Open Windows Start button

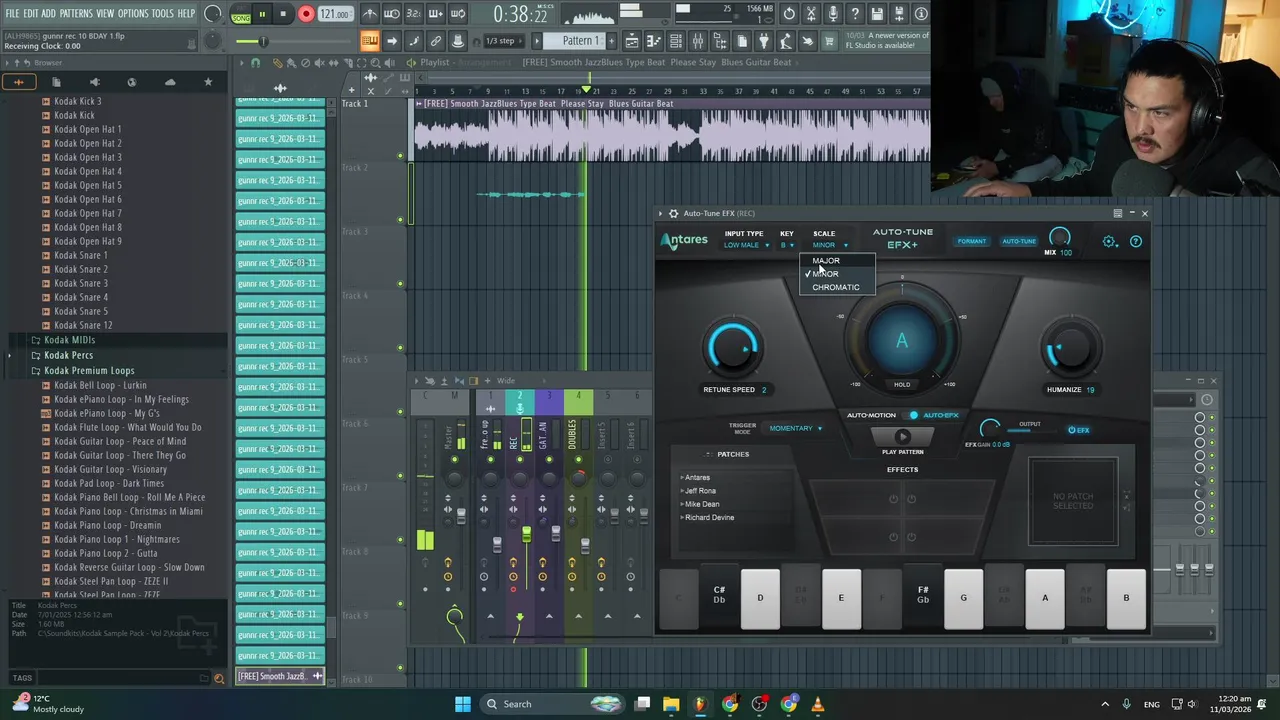click(x=463, y=704)
